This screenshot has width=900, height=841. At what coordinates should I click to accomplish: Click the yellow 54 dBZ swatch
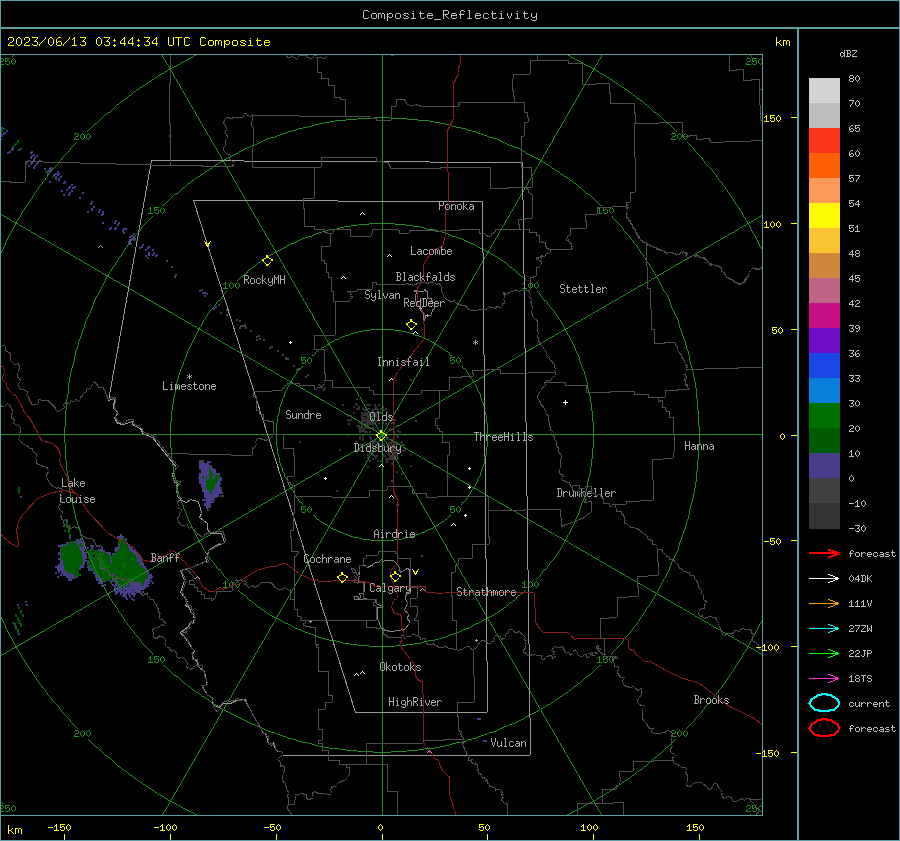(x=824, y=215)
